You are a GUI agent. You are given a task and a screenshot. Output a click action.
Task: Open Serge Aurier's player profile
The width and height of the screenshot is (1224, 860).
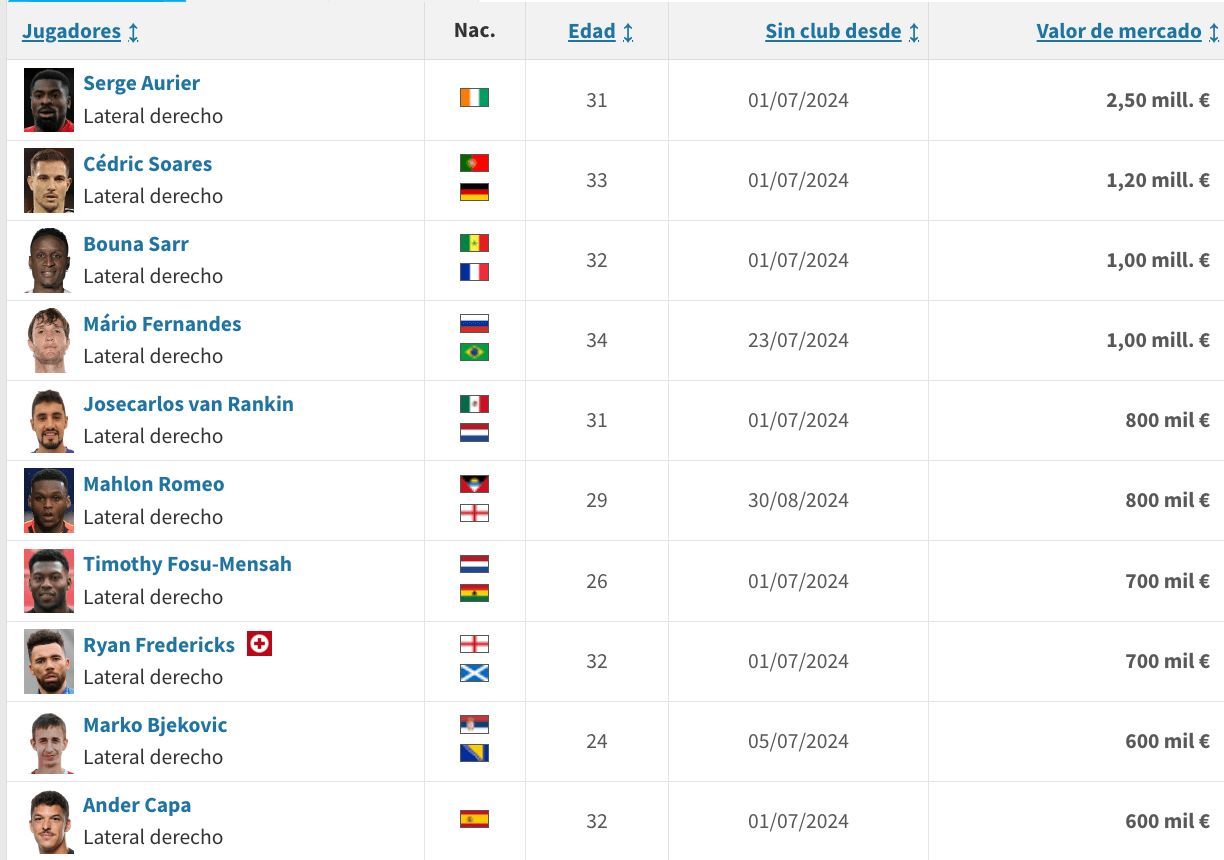pos(141,83)
